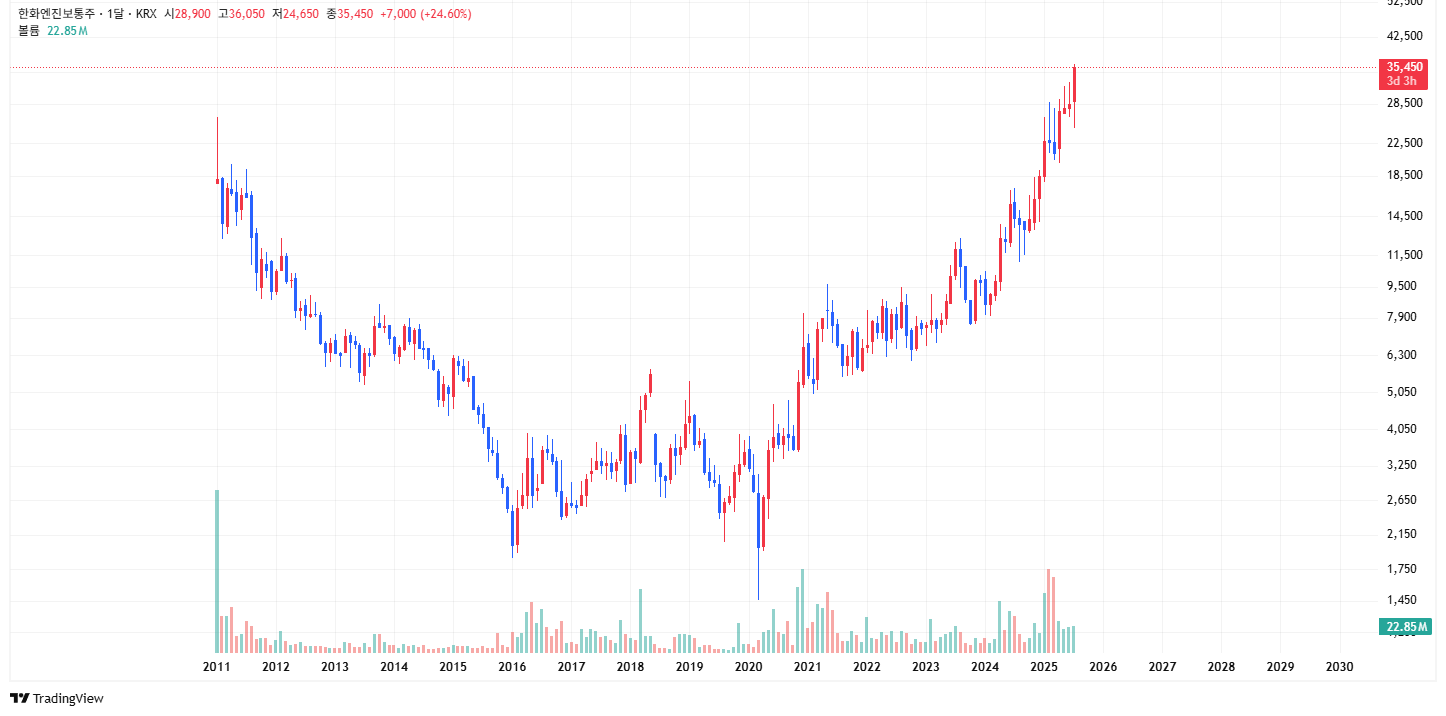Screen dimensions: 1446x716
Task: Click the TradingView logo
Action: point(57,698)
